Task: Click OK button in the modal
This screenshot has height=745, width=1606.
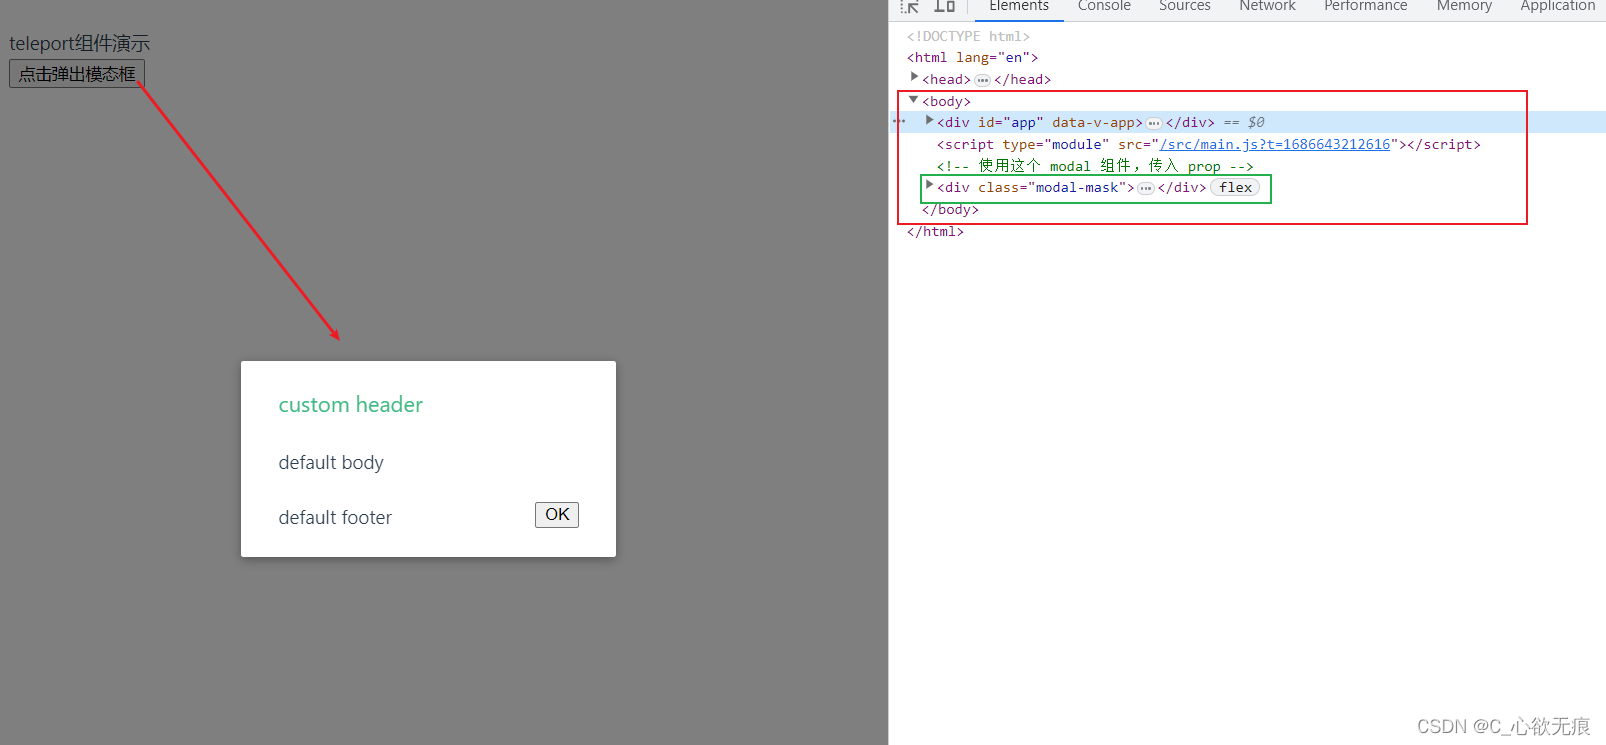Action: coord(557,515)
